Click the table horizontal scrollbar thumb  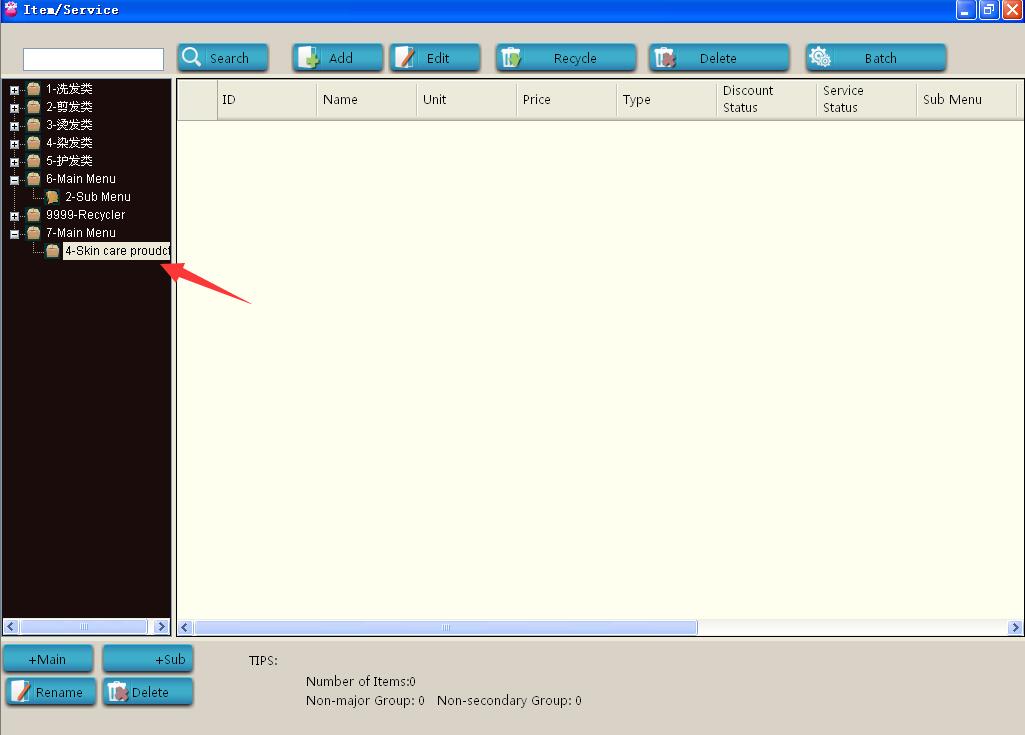click(446, 628)
